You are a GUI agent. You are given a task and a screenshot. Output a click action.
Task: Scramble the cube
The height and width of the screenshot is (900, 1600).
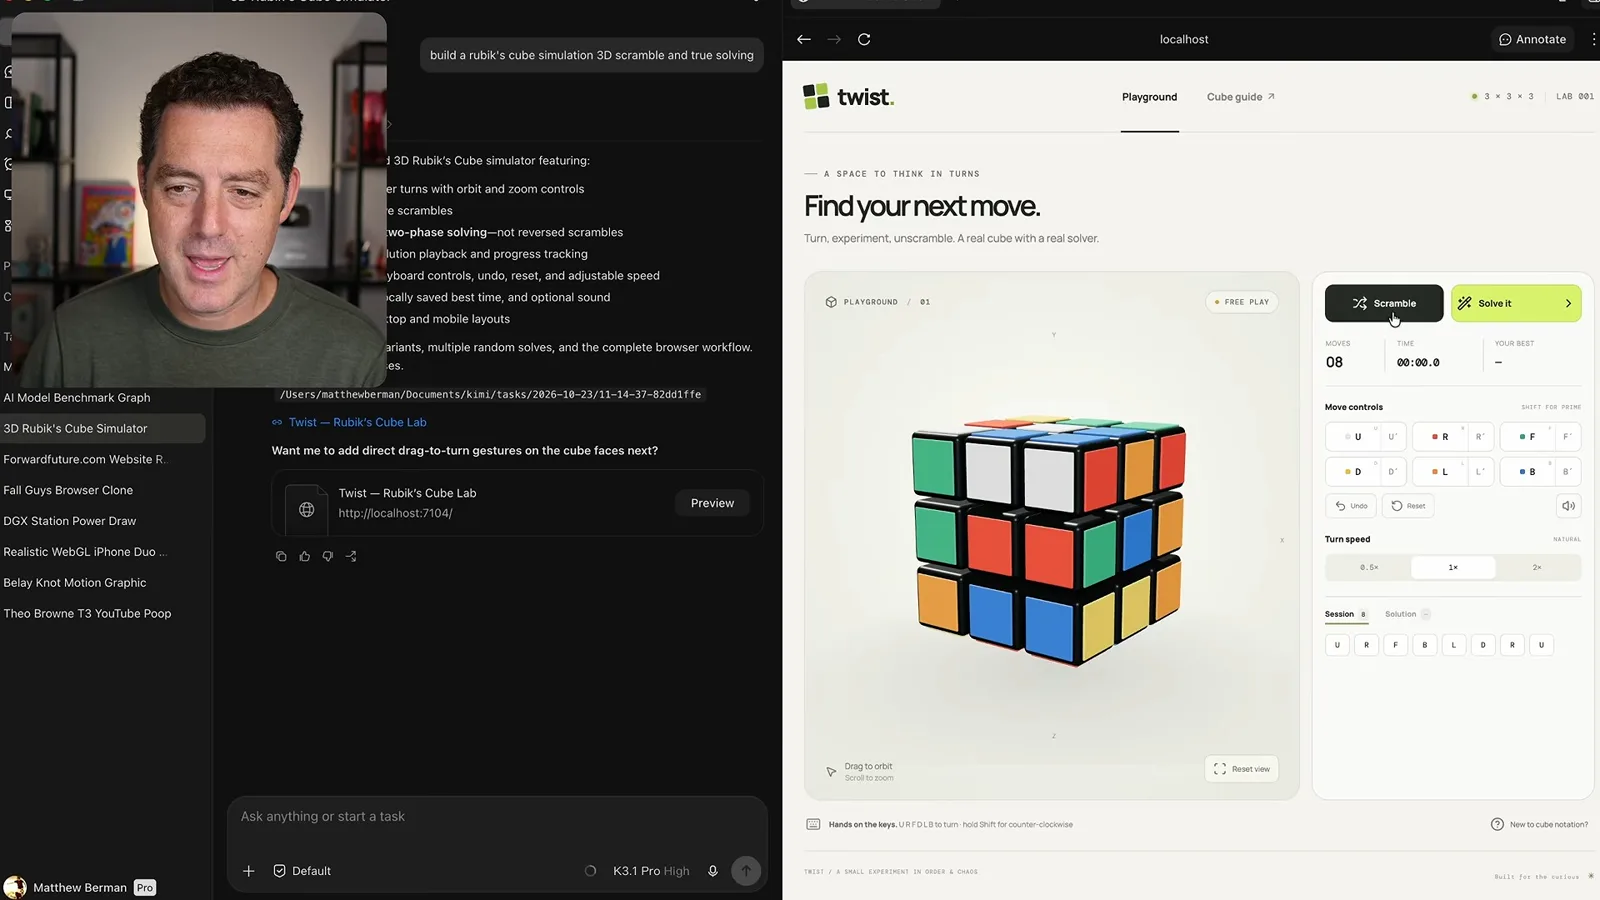click(1384, 303)
